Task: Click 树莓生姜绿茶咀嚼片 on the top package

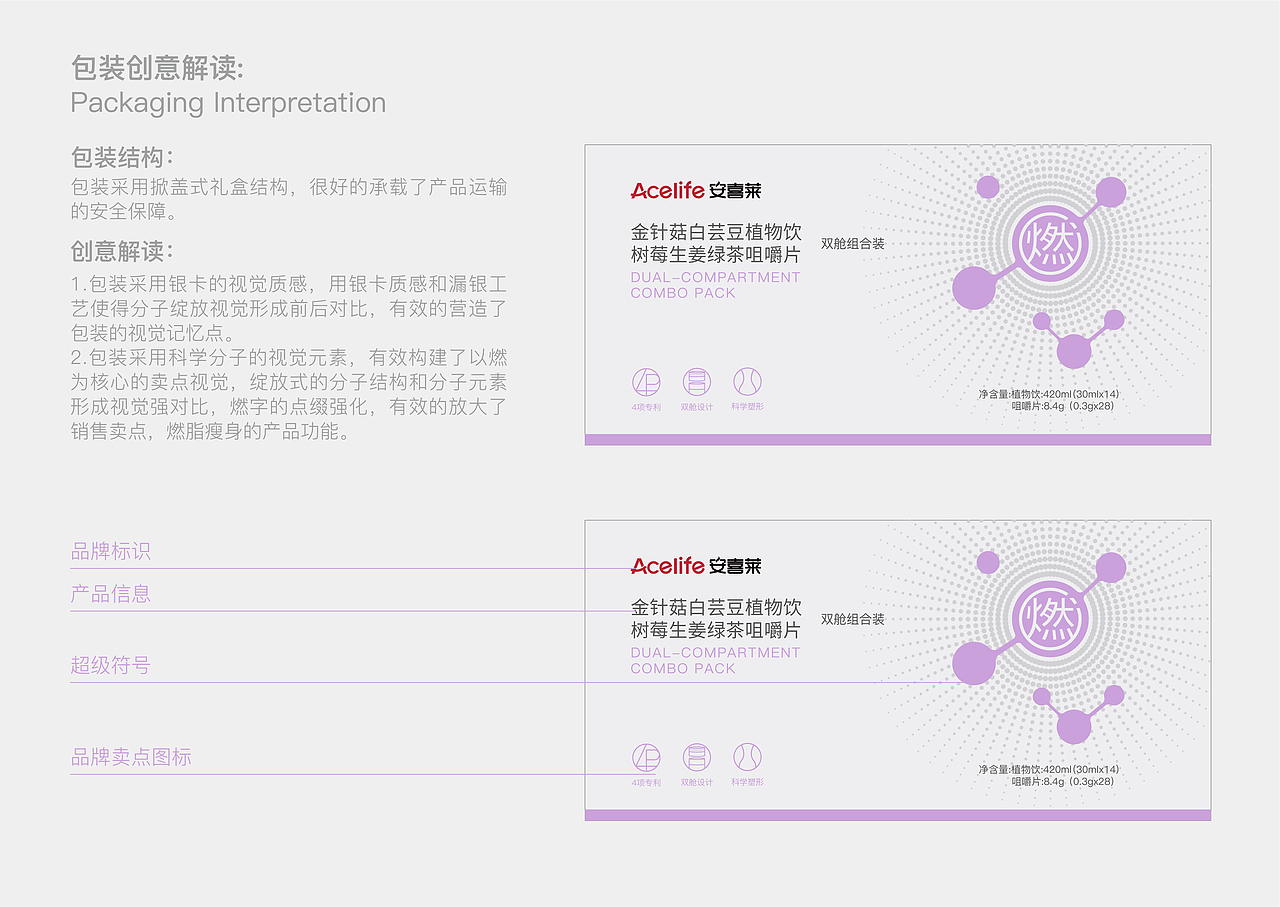Action: click(x=716, y=256)
